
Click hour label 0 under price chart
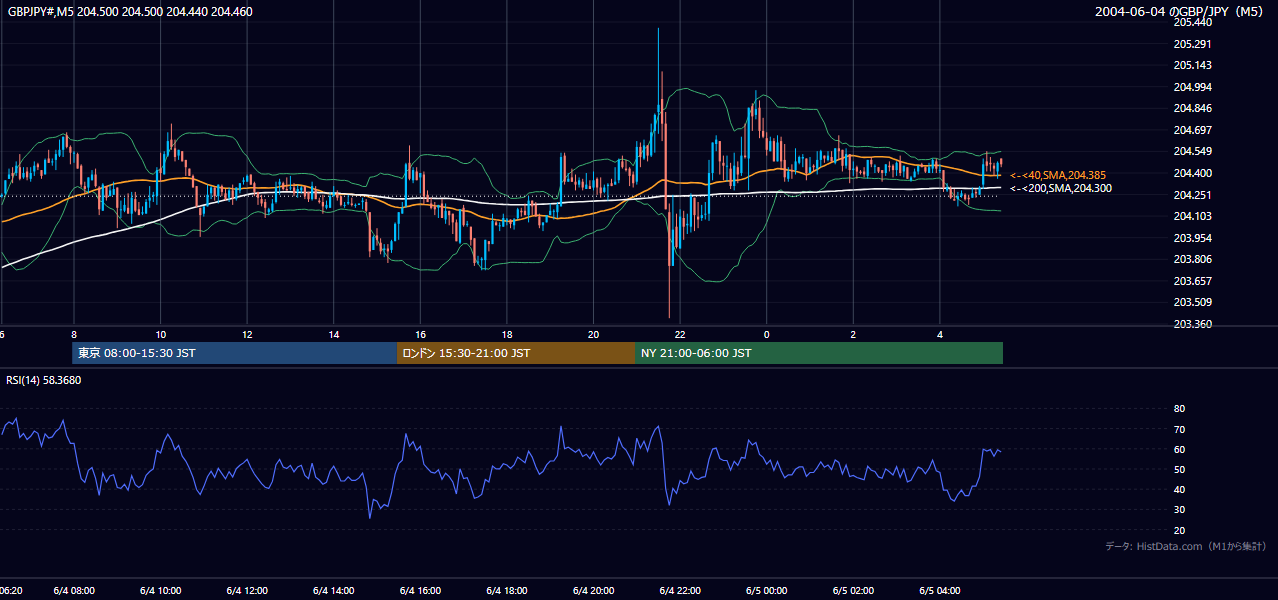tap(767, 334)
